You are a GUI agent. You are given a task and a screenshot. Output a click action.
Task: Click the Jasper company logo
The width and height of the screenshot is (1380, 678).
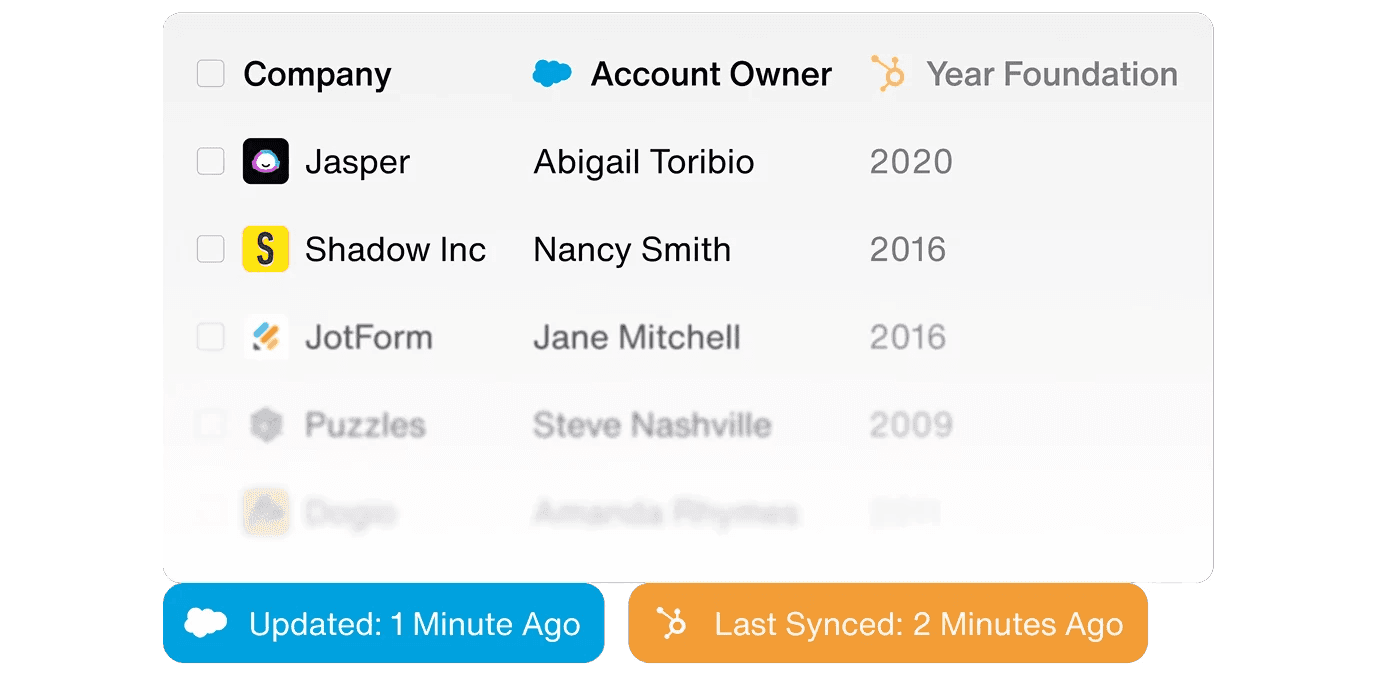click(x=266, y=161)
